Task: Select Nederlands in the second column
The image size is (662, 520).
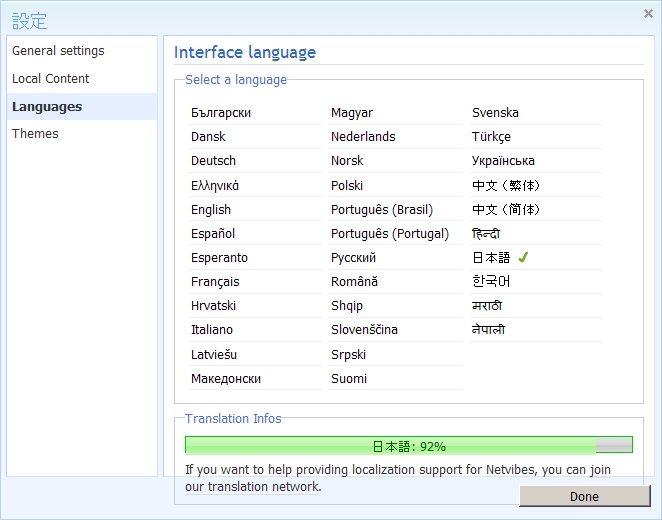Action: point(363,137)
